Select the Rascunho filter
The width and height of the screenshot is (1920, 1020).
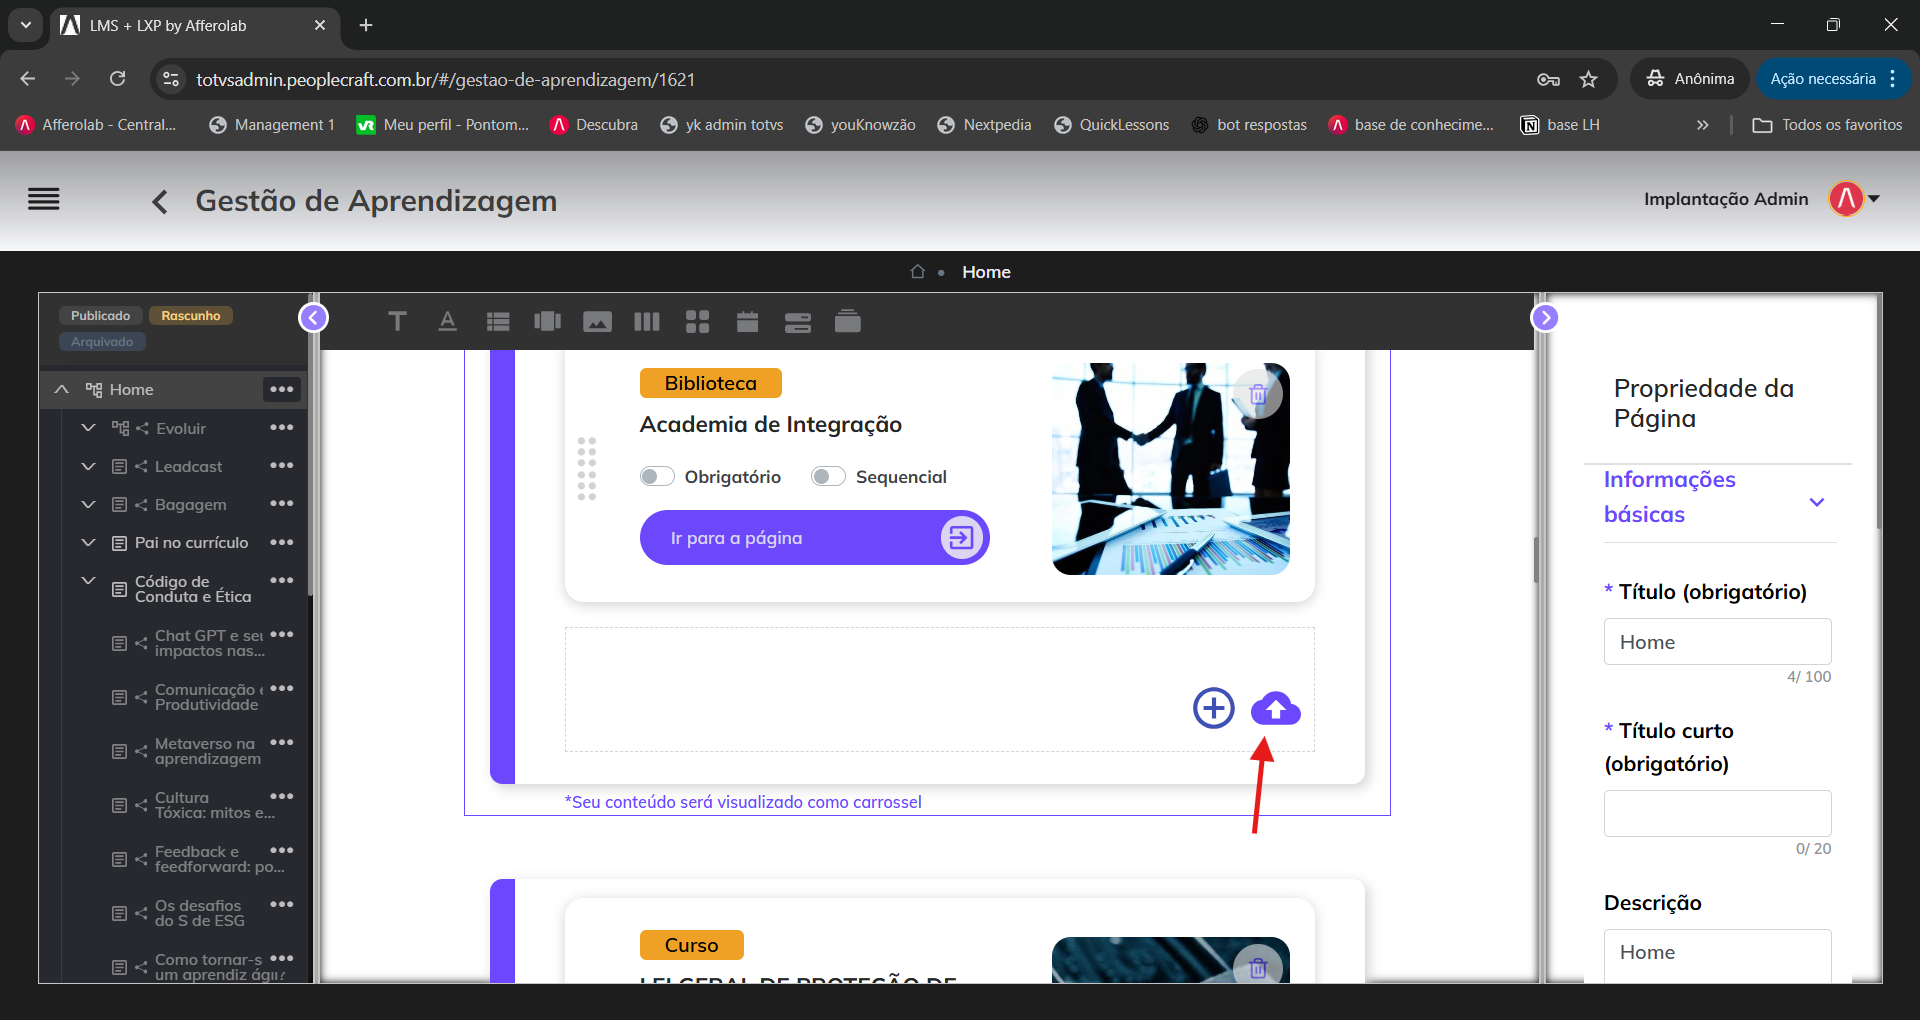190,314
